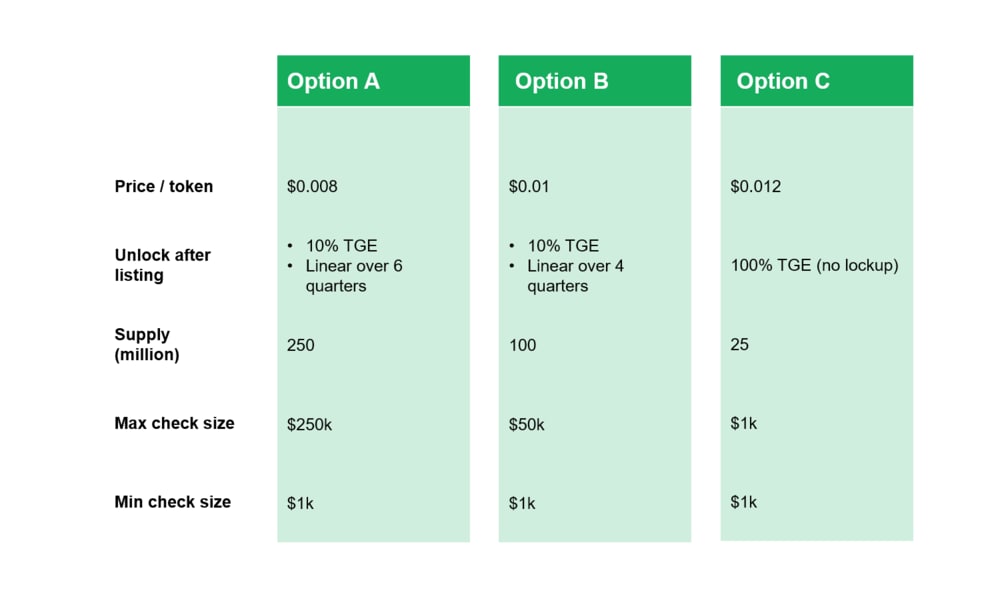Click the $0.008 price in Option A

(312, 186)
